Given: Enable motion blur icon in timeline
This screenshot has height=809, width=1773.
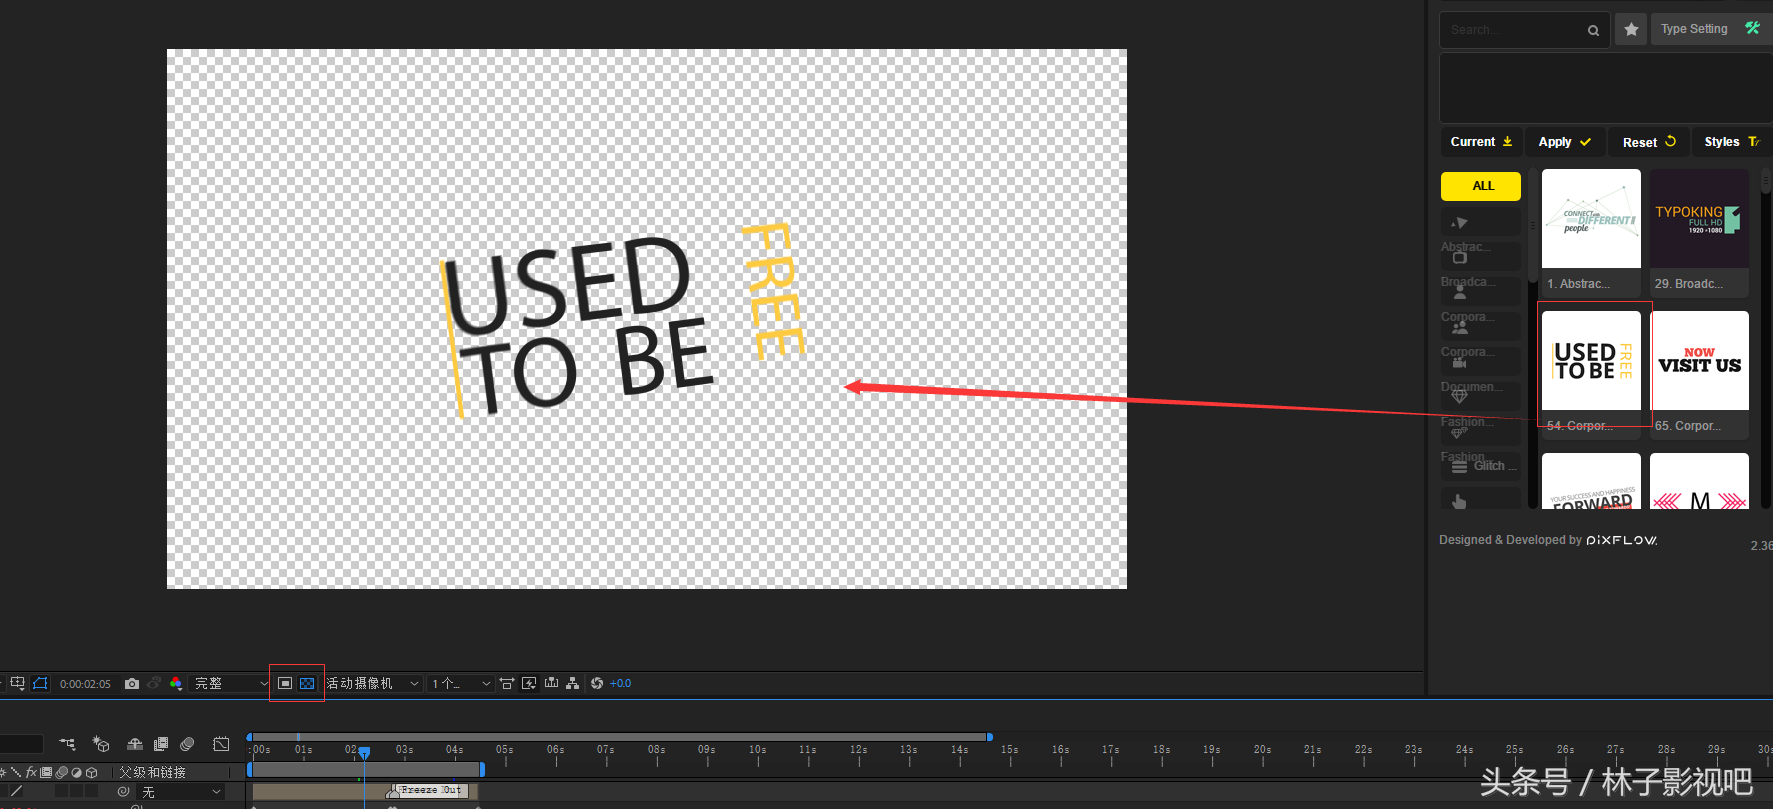Looking at the screenshot, I should 187,744.
